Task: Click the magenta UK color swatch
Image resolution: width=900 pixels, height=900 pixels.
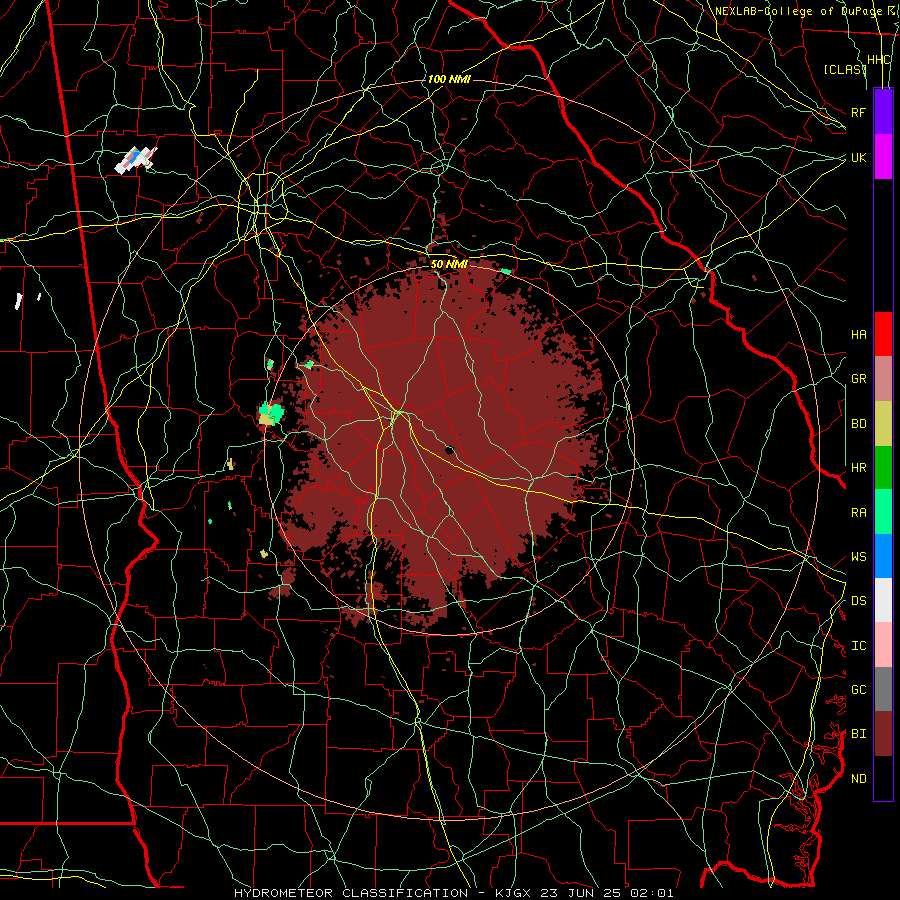Action: tap(883, 157)
